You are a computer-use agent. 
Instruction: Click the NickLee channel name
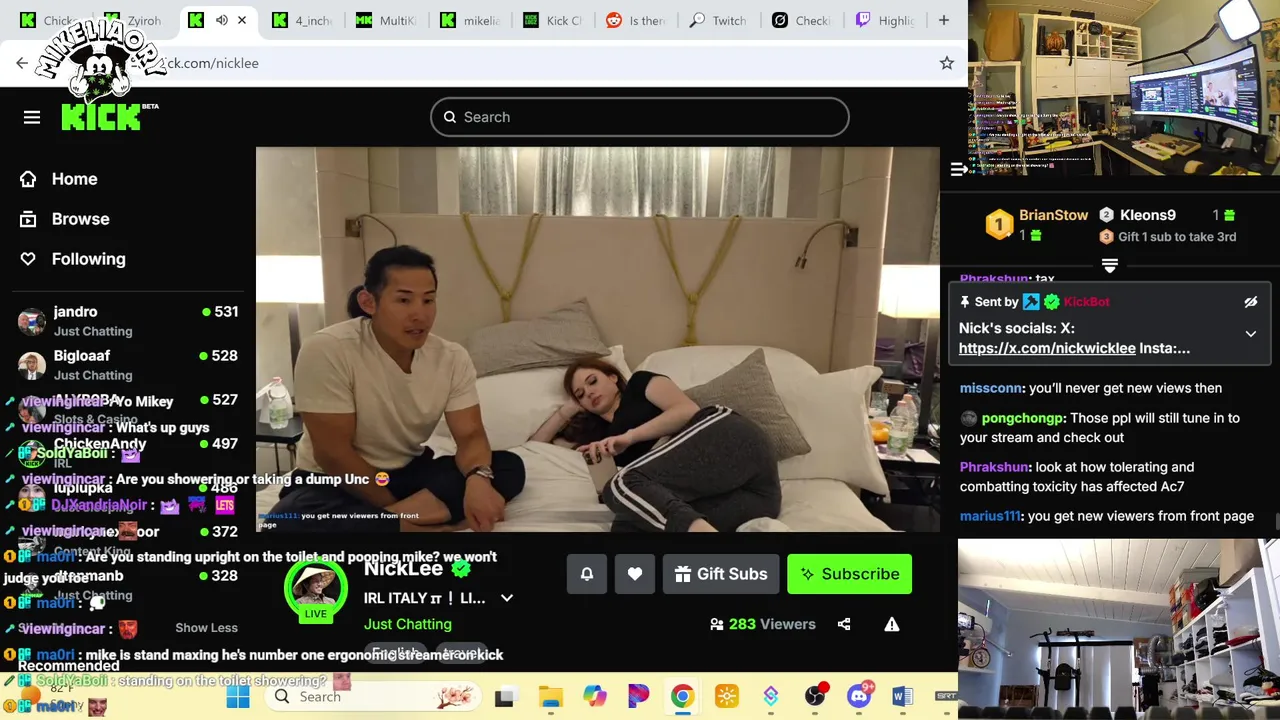point(403,568)
